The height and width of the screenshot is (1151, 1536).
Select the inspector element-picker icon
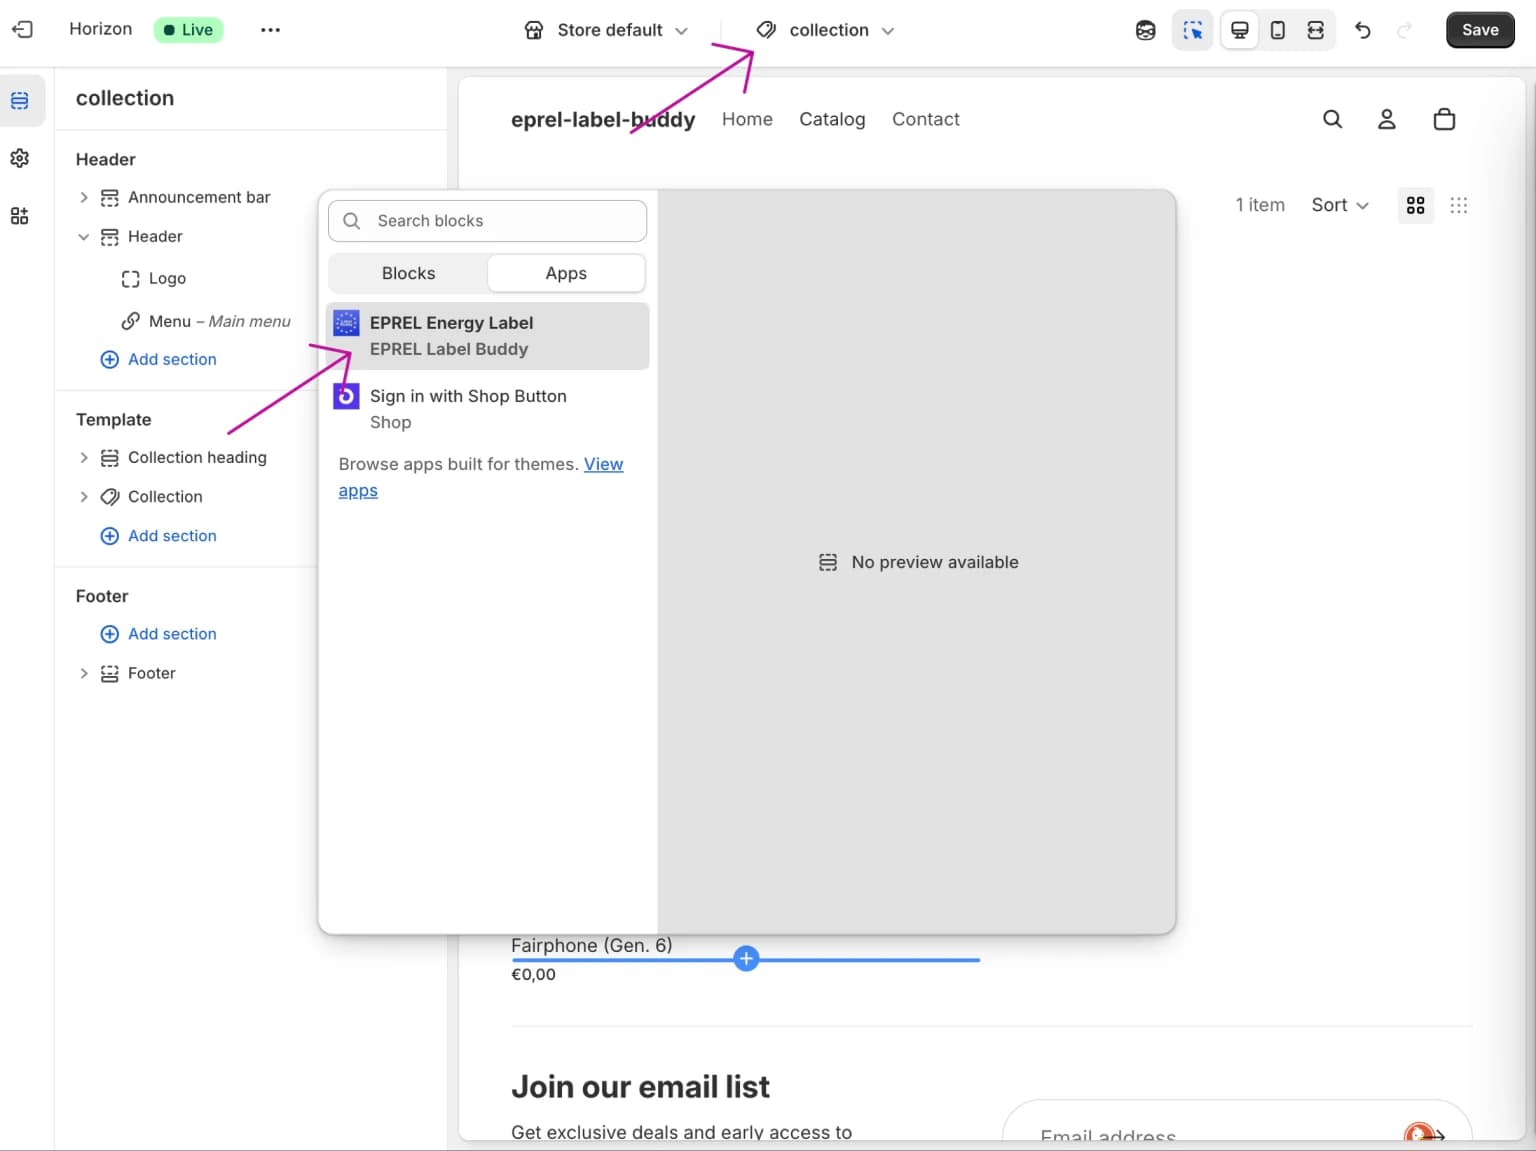1192,30
